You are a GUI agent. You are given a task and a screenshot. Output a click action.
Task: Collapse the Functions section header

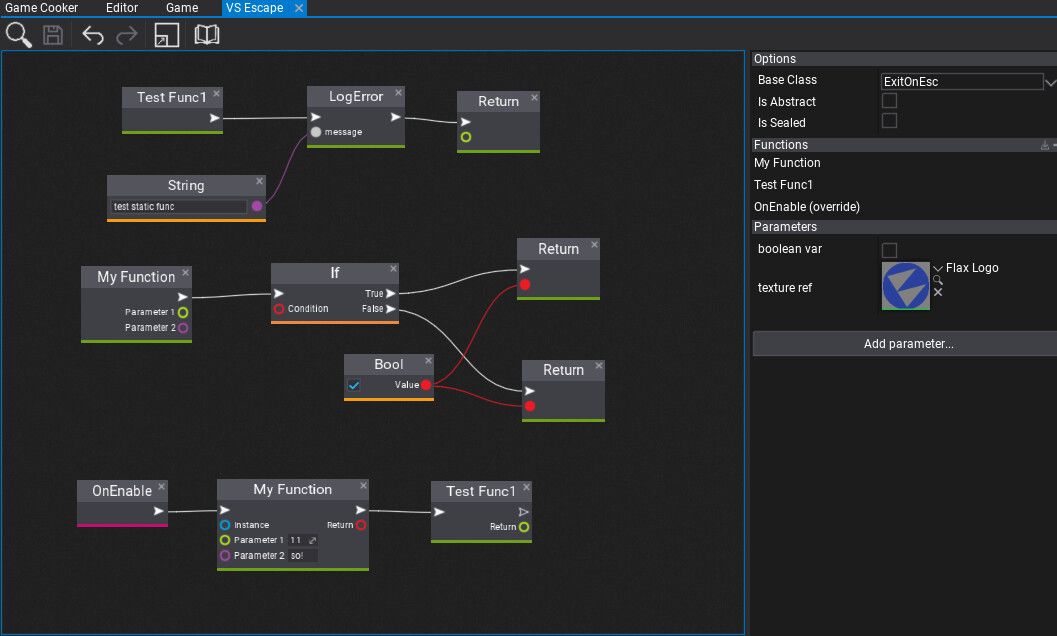pos(781,145)
